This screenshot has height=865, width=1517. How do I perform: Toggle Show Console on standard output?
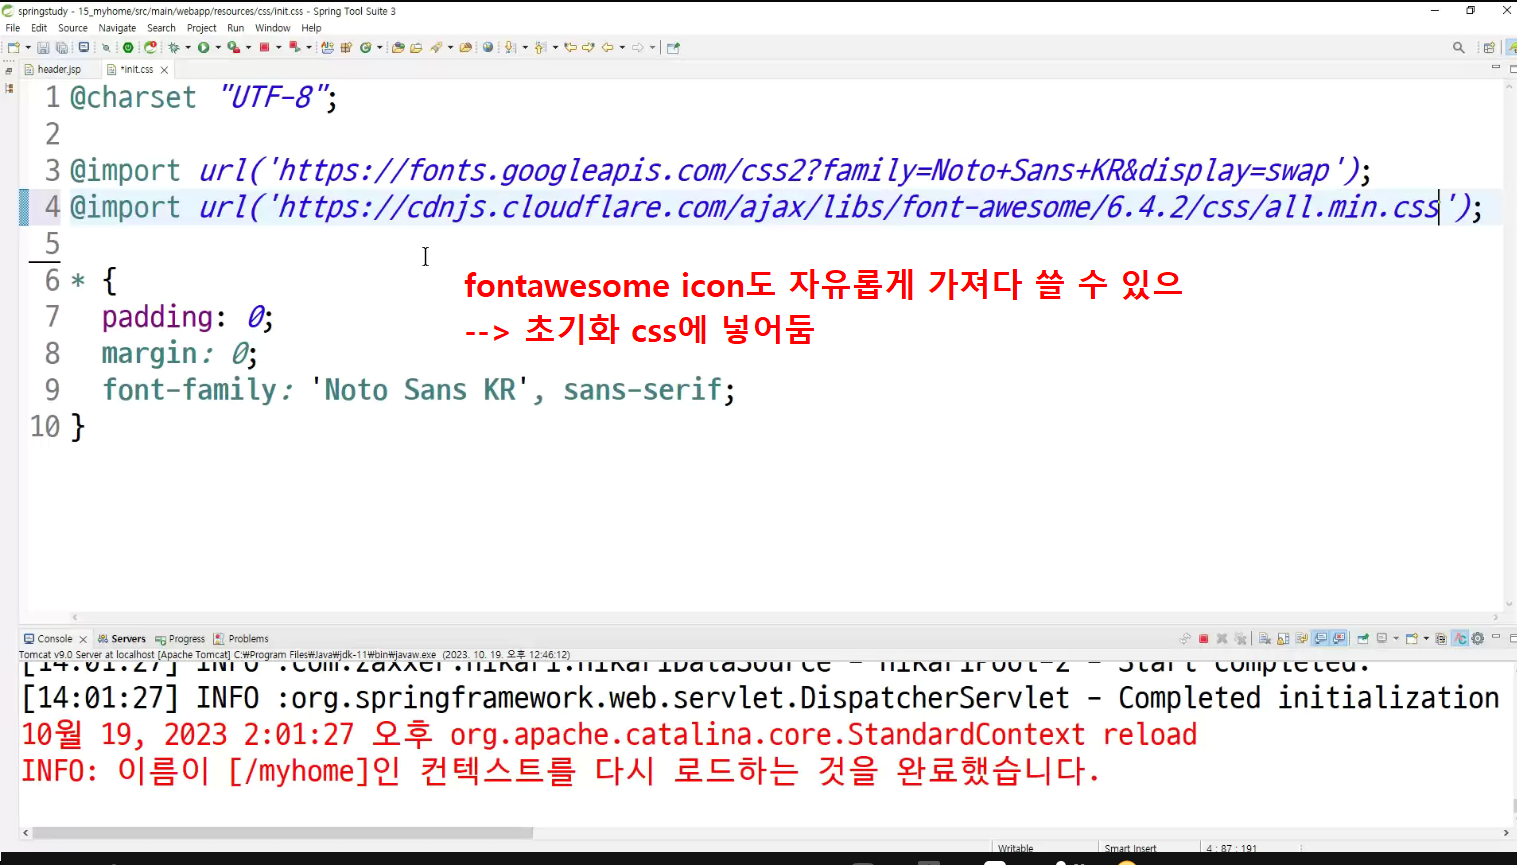coord(1320,638)
